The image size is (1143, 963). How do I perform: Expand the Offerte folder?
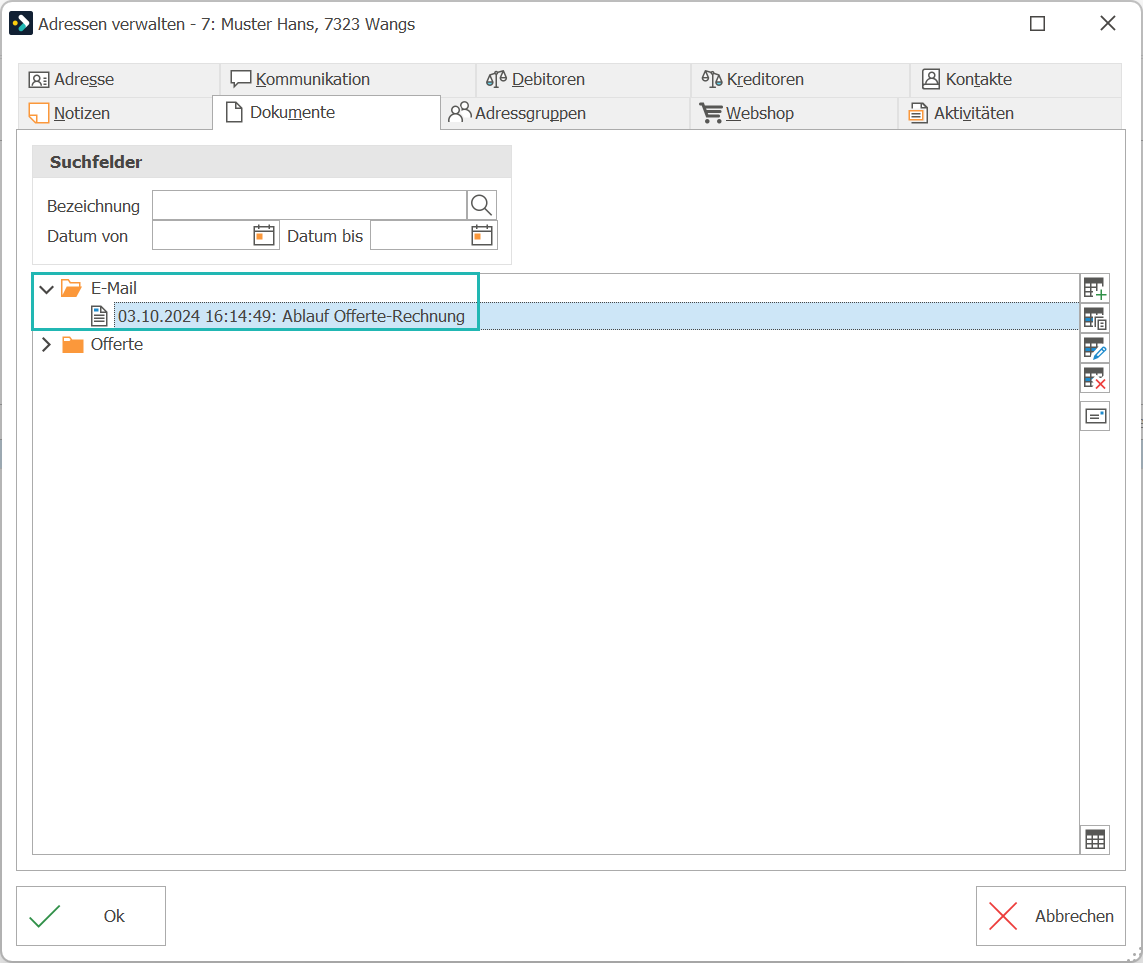pos(47,344)
